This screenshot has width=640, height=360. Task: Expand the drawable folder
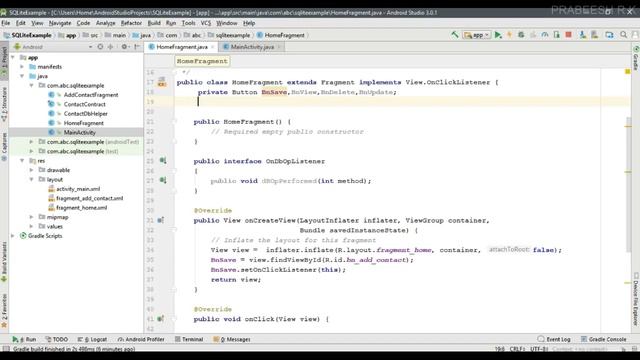(32, 170)
